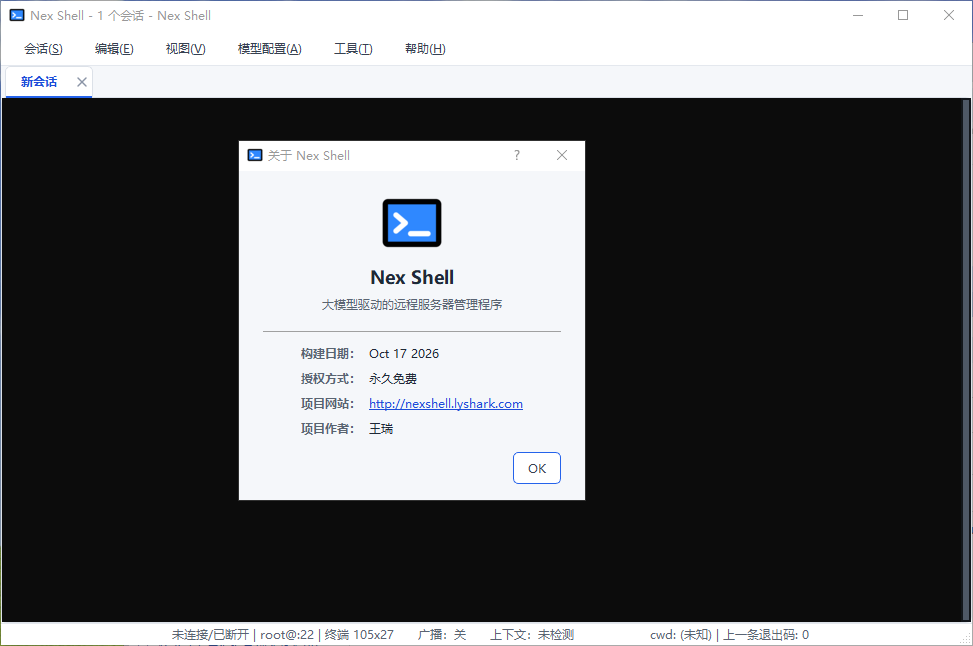Close the 关于 Nex Shell dialog
The width and height of the screenshot is (973, 646).
[x=562, y=155]
